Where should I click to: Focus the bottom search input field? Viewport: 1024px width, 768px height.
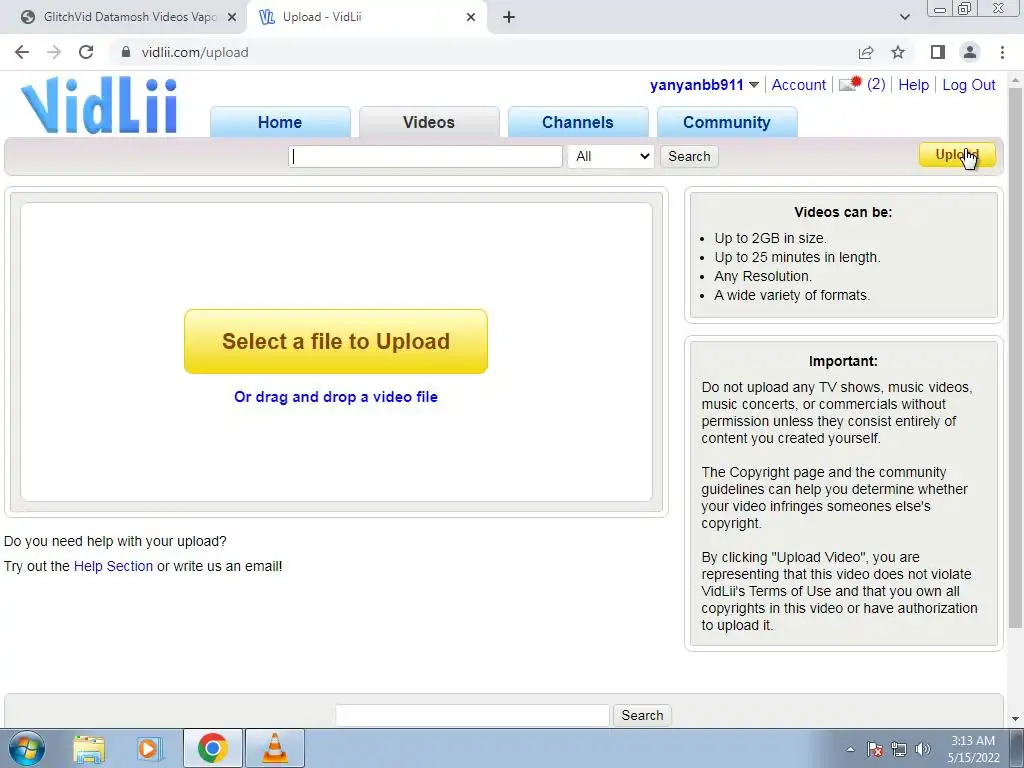472,715
